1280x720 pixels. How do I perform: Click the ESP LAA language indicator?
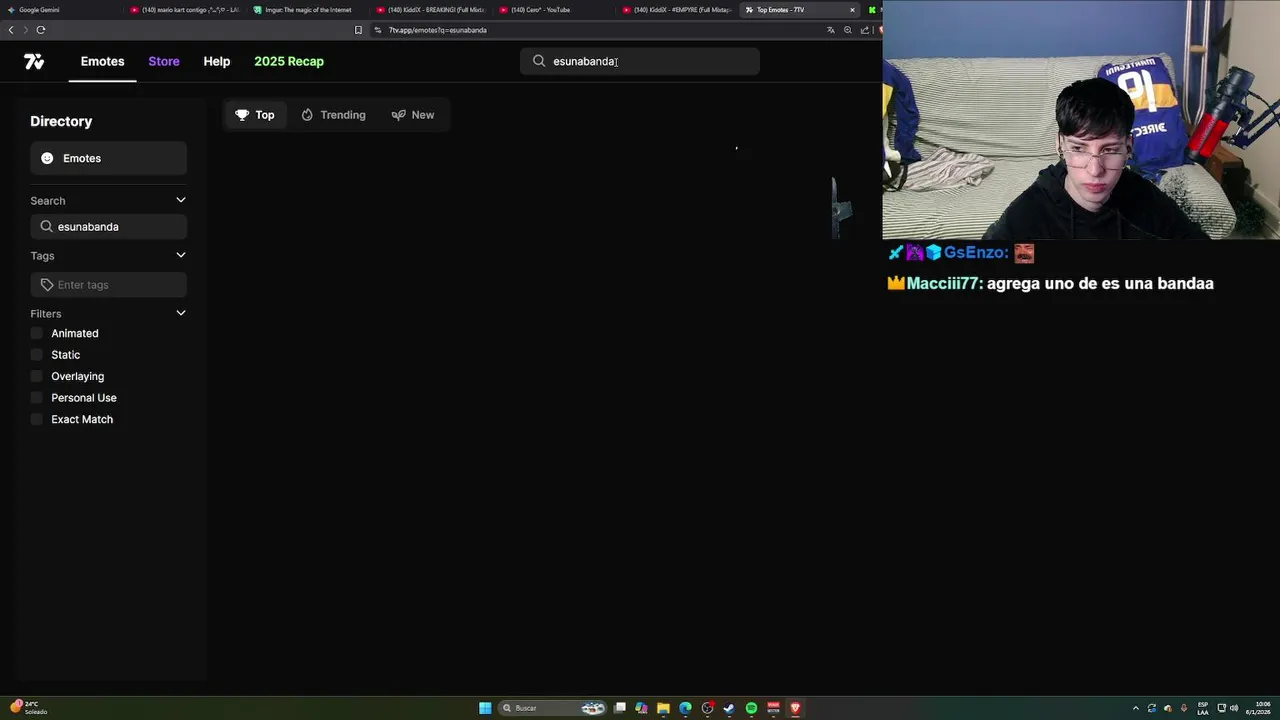pyautogui.click(x=1203, y=708)
